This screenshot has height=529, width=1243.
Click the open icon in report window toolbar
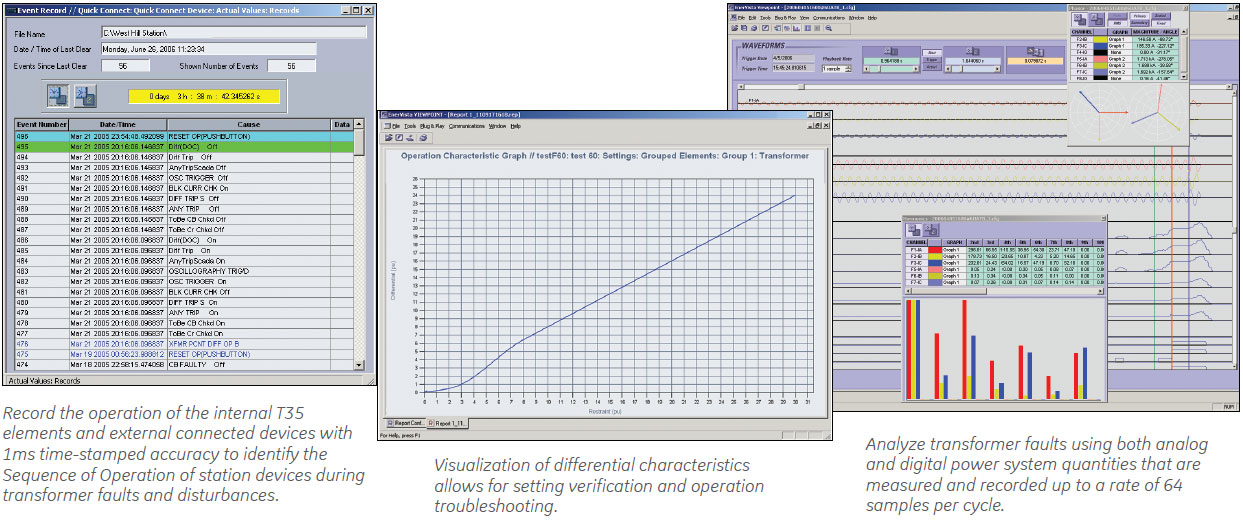[387, 137]
